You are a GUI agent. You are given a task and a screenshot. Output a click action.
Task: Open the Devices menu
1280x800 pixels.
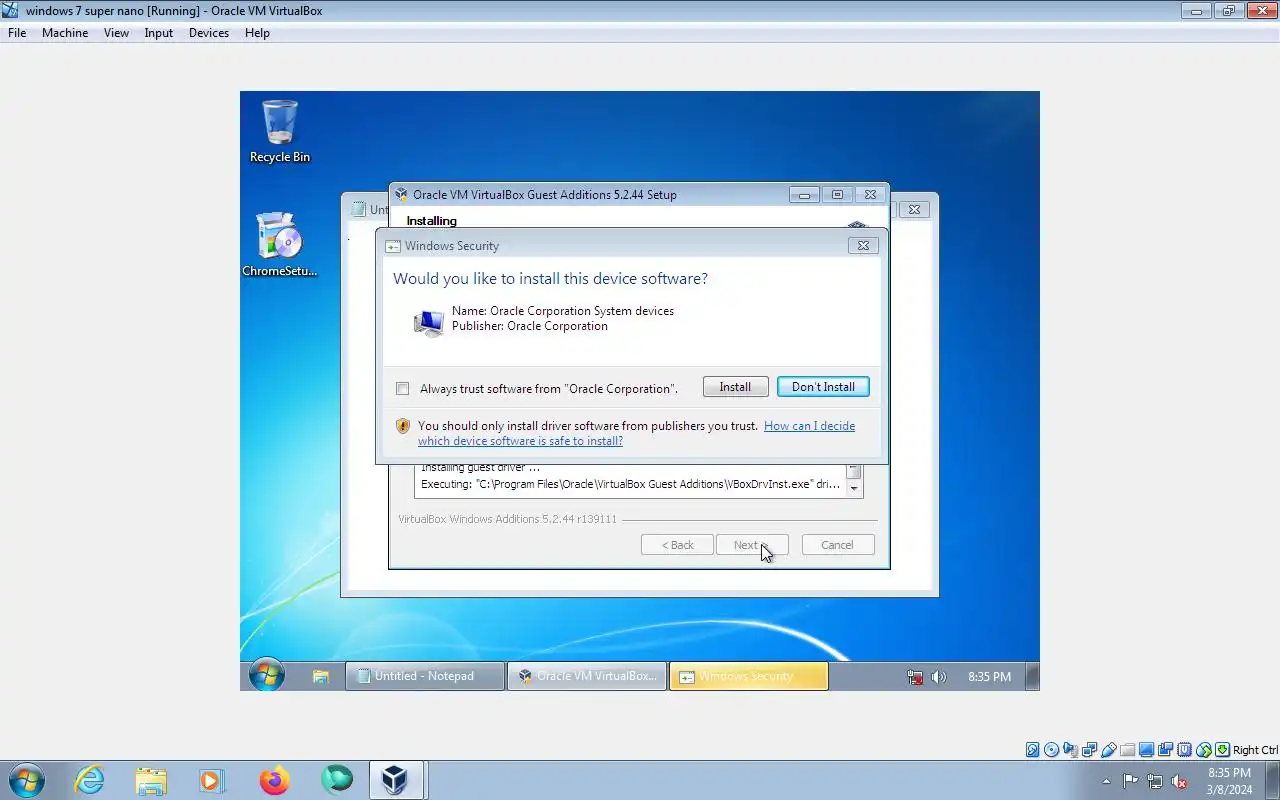208,33
